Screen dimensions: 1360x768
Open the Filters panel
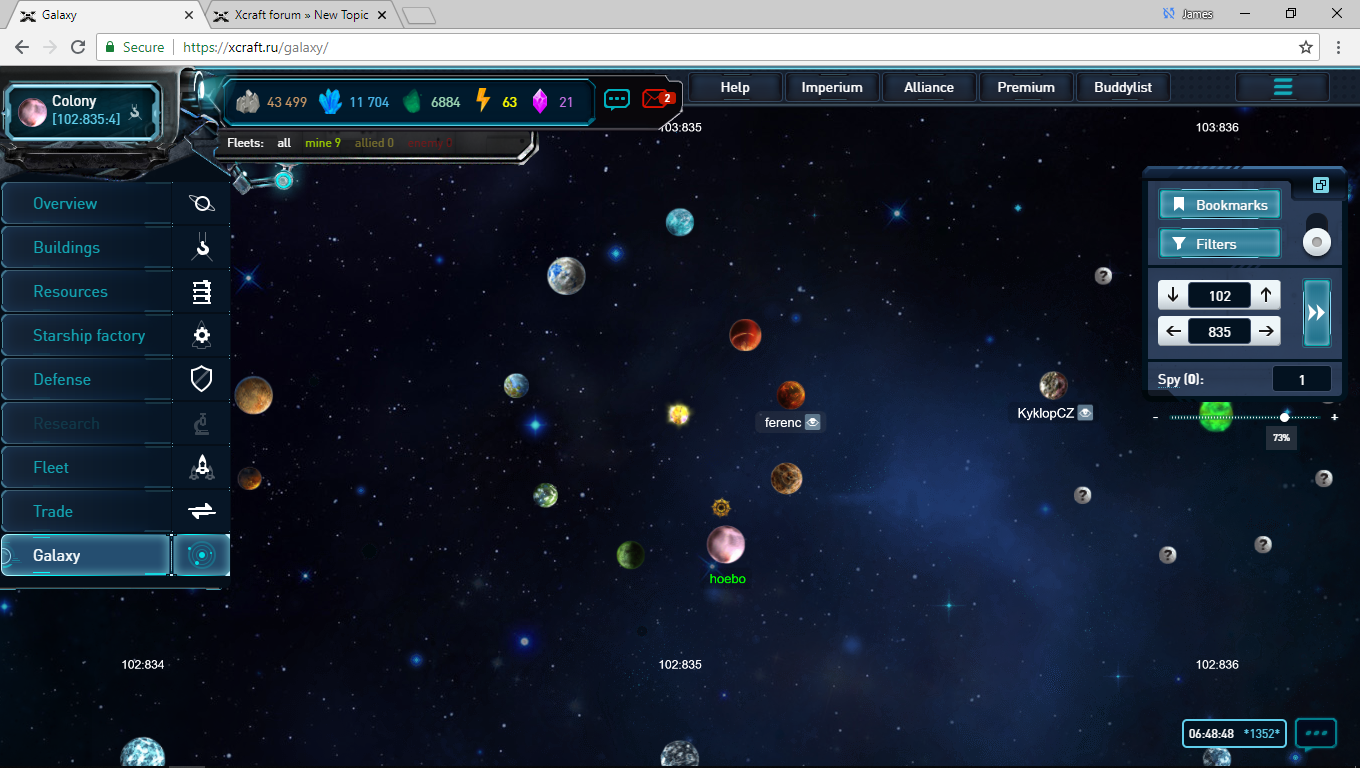1219,244
